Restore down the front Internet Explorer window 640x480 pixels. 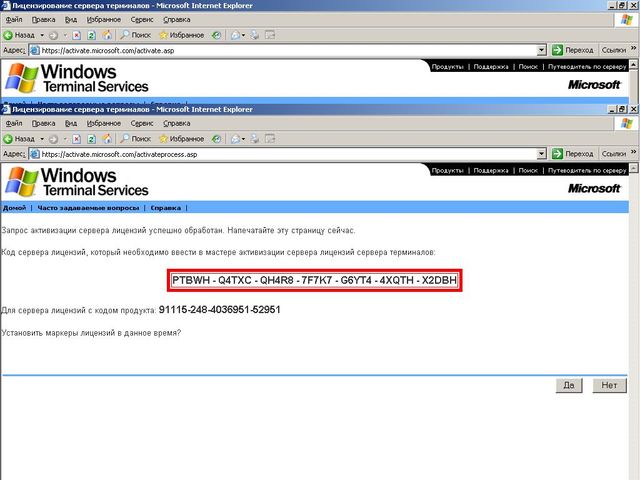[622, 109]
